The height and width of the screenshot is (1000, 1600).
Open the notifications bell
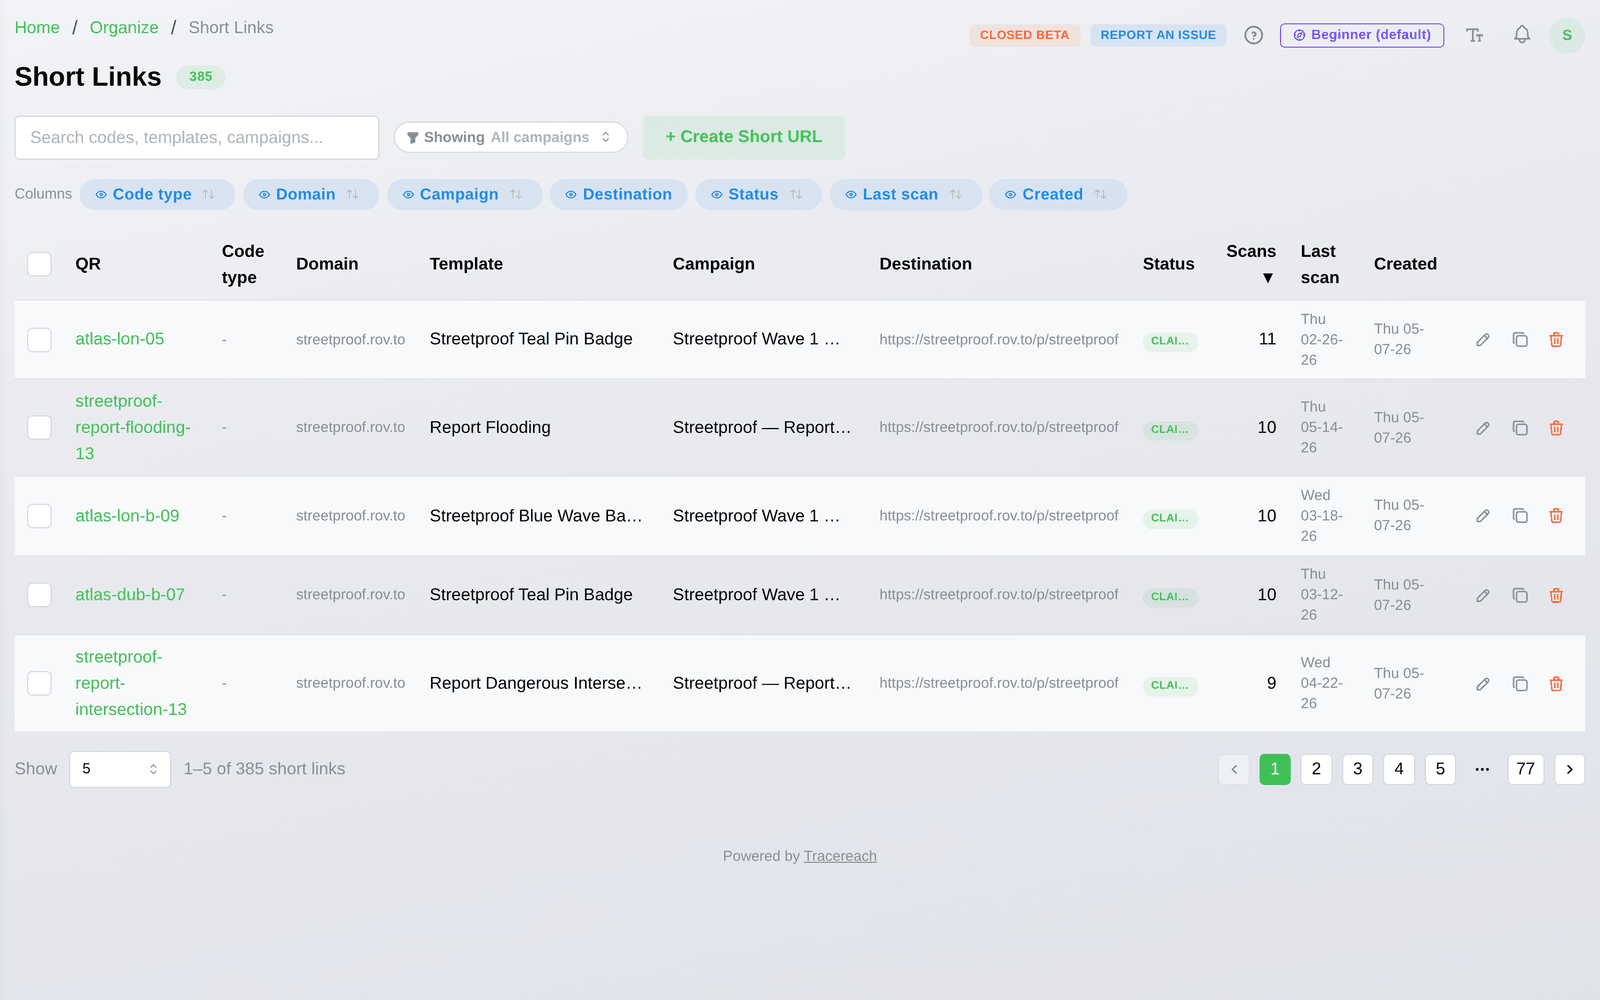point(1522,35)
